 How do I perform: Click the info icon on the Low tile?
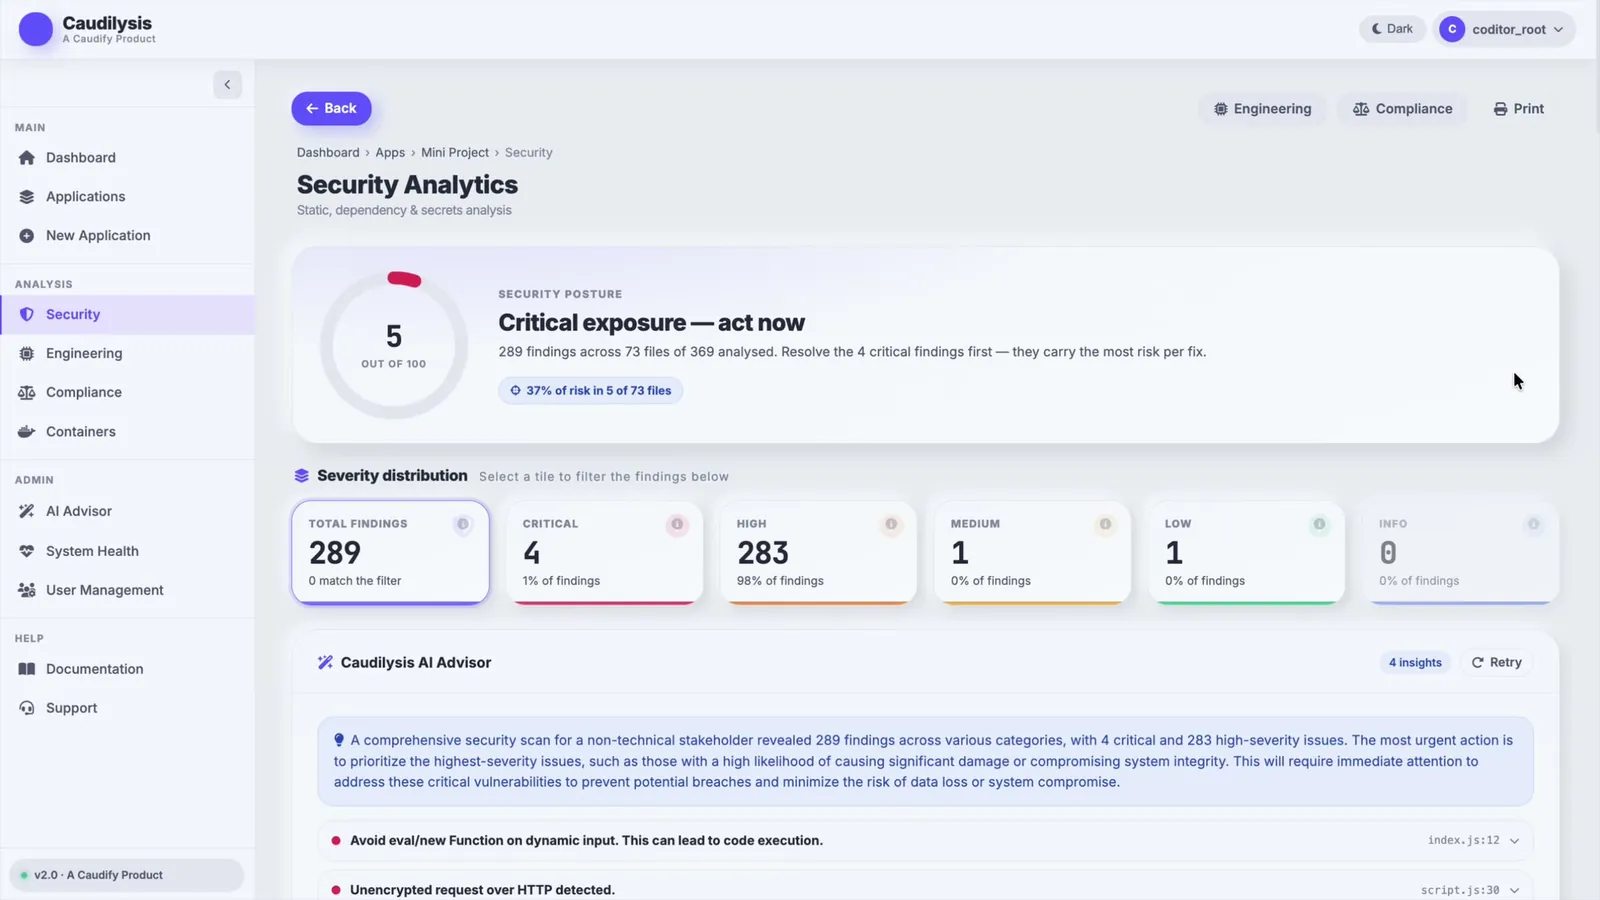pos(1319,524)
